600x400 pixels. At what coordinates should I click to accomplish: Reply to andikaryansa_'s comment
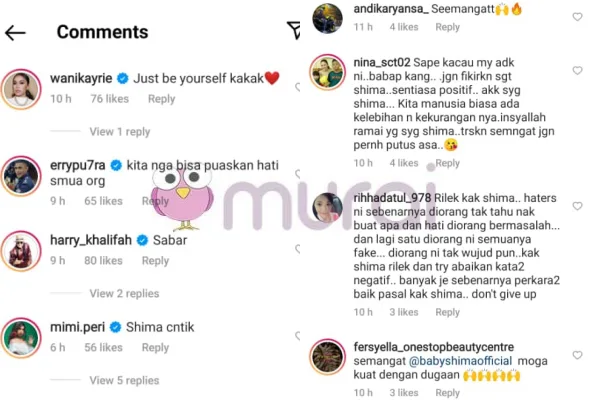pyautogui.click(x=447, y=27)
